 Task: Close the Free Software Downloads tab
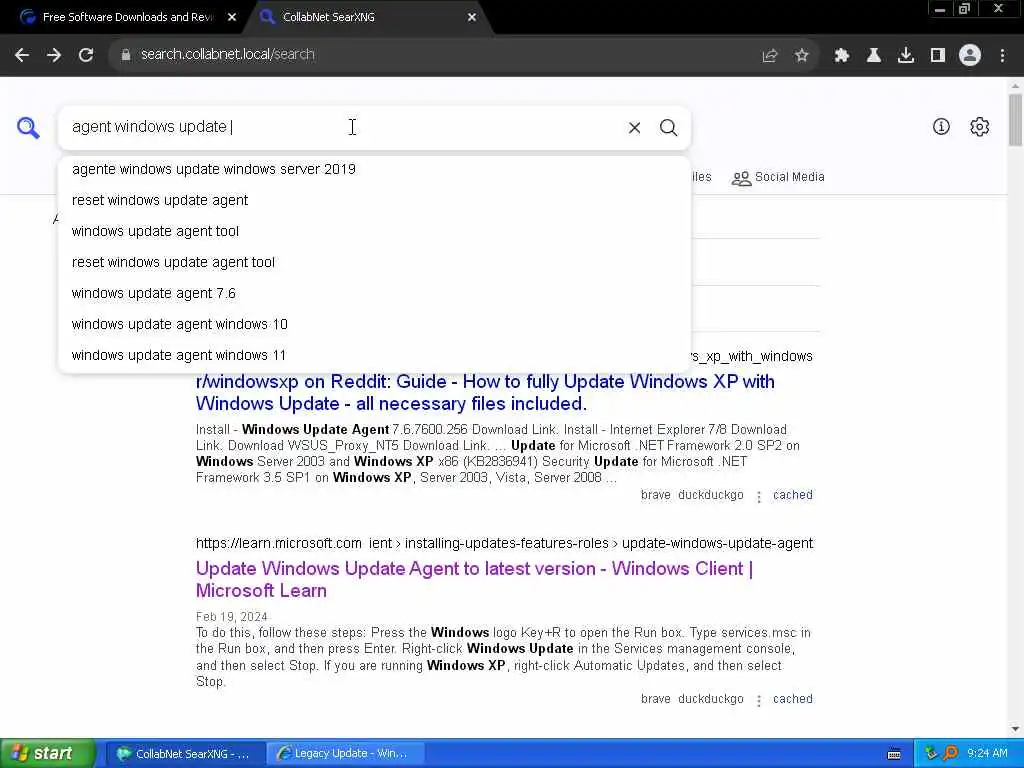coord(232,17)
